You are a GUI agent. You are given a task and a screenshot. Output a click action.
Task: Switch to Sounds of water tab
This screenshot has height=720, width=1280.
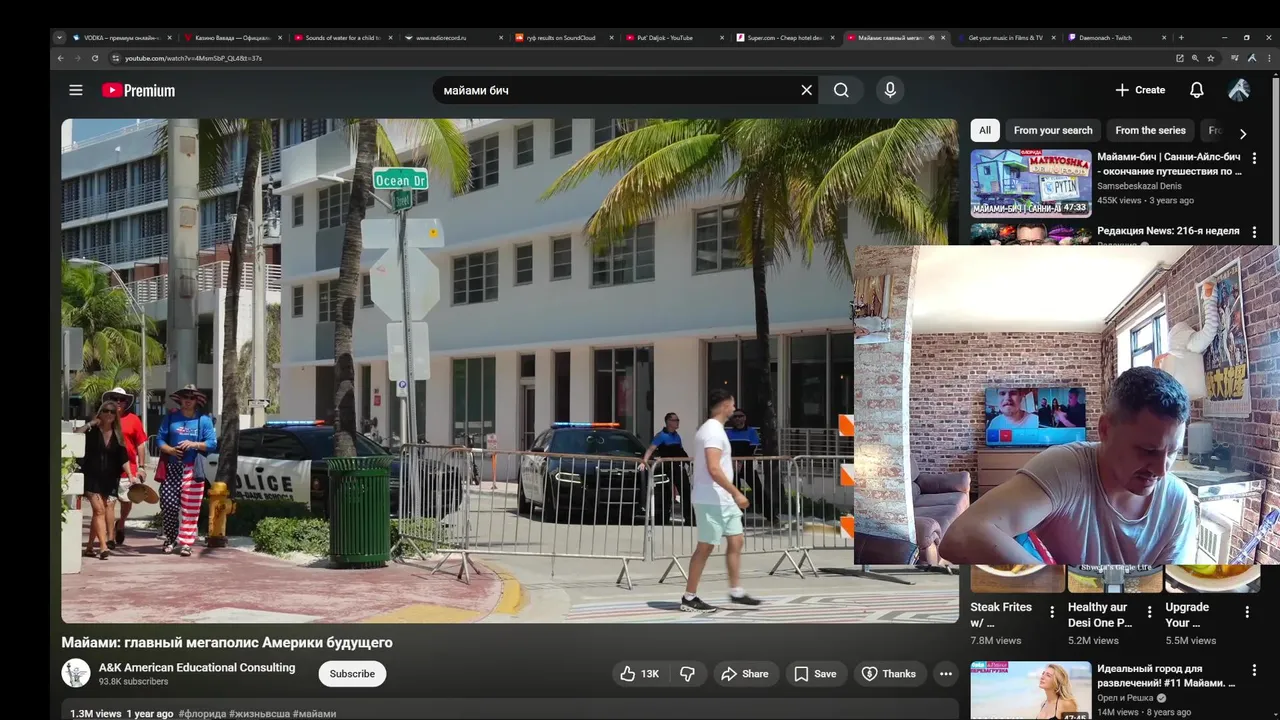click(343, 38)
